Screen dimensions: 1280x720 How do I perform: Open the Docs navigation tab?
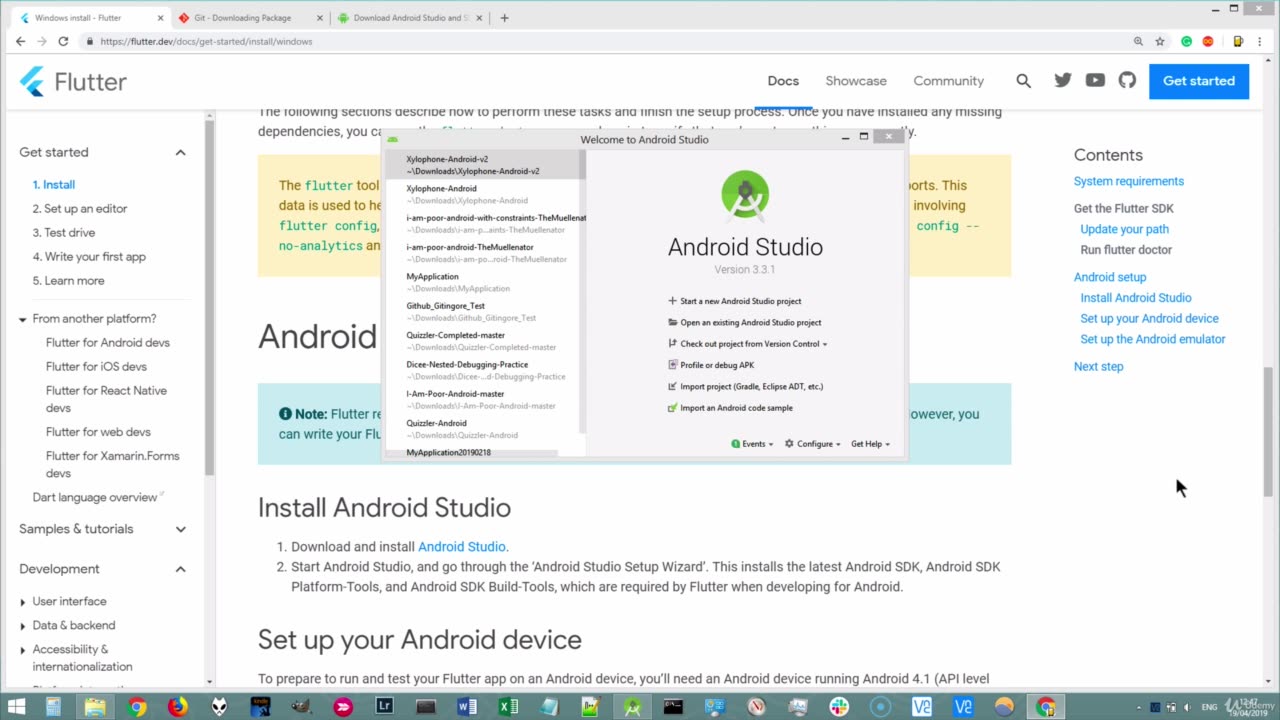(x=783, y=81)
